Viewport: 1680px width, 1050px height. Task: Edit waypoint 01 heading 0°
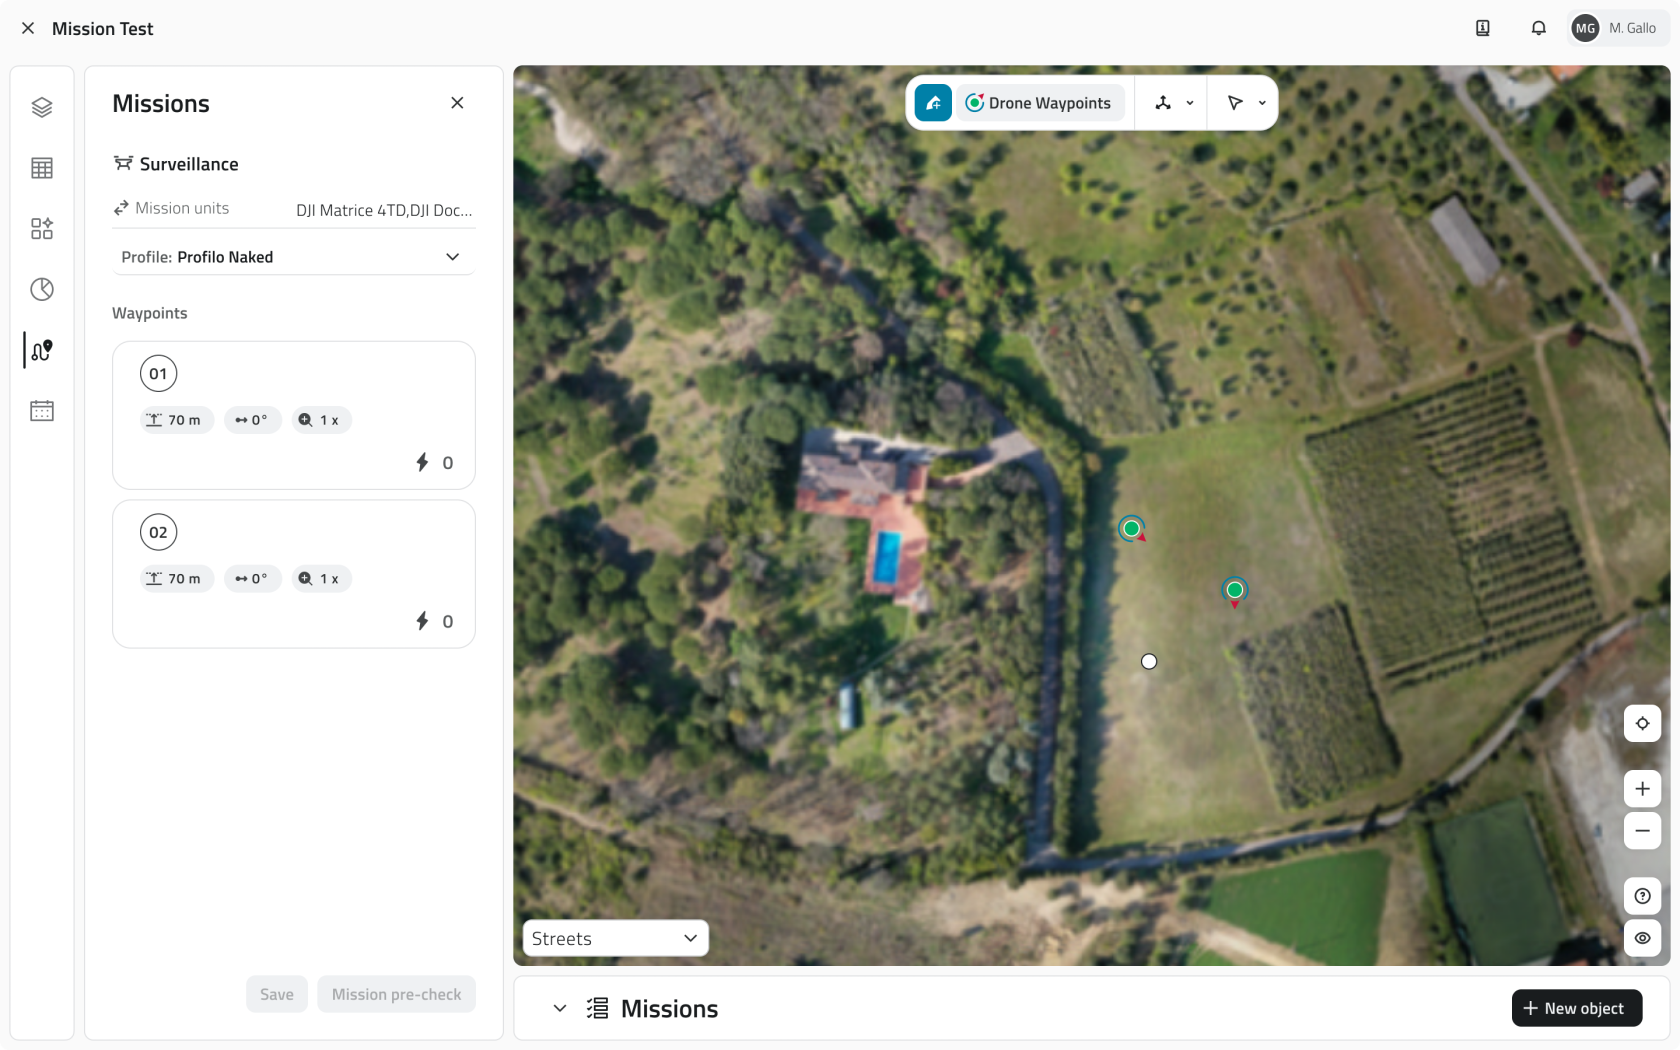(252, 420)
